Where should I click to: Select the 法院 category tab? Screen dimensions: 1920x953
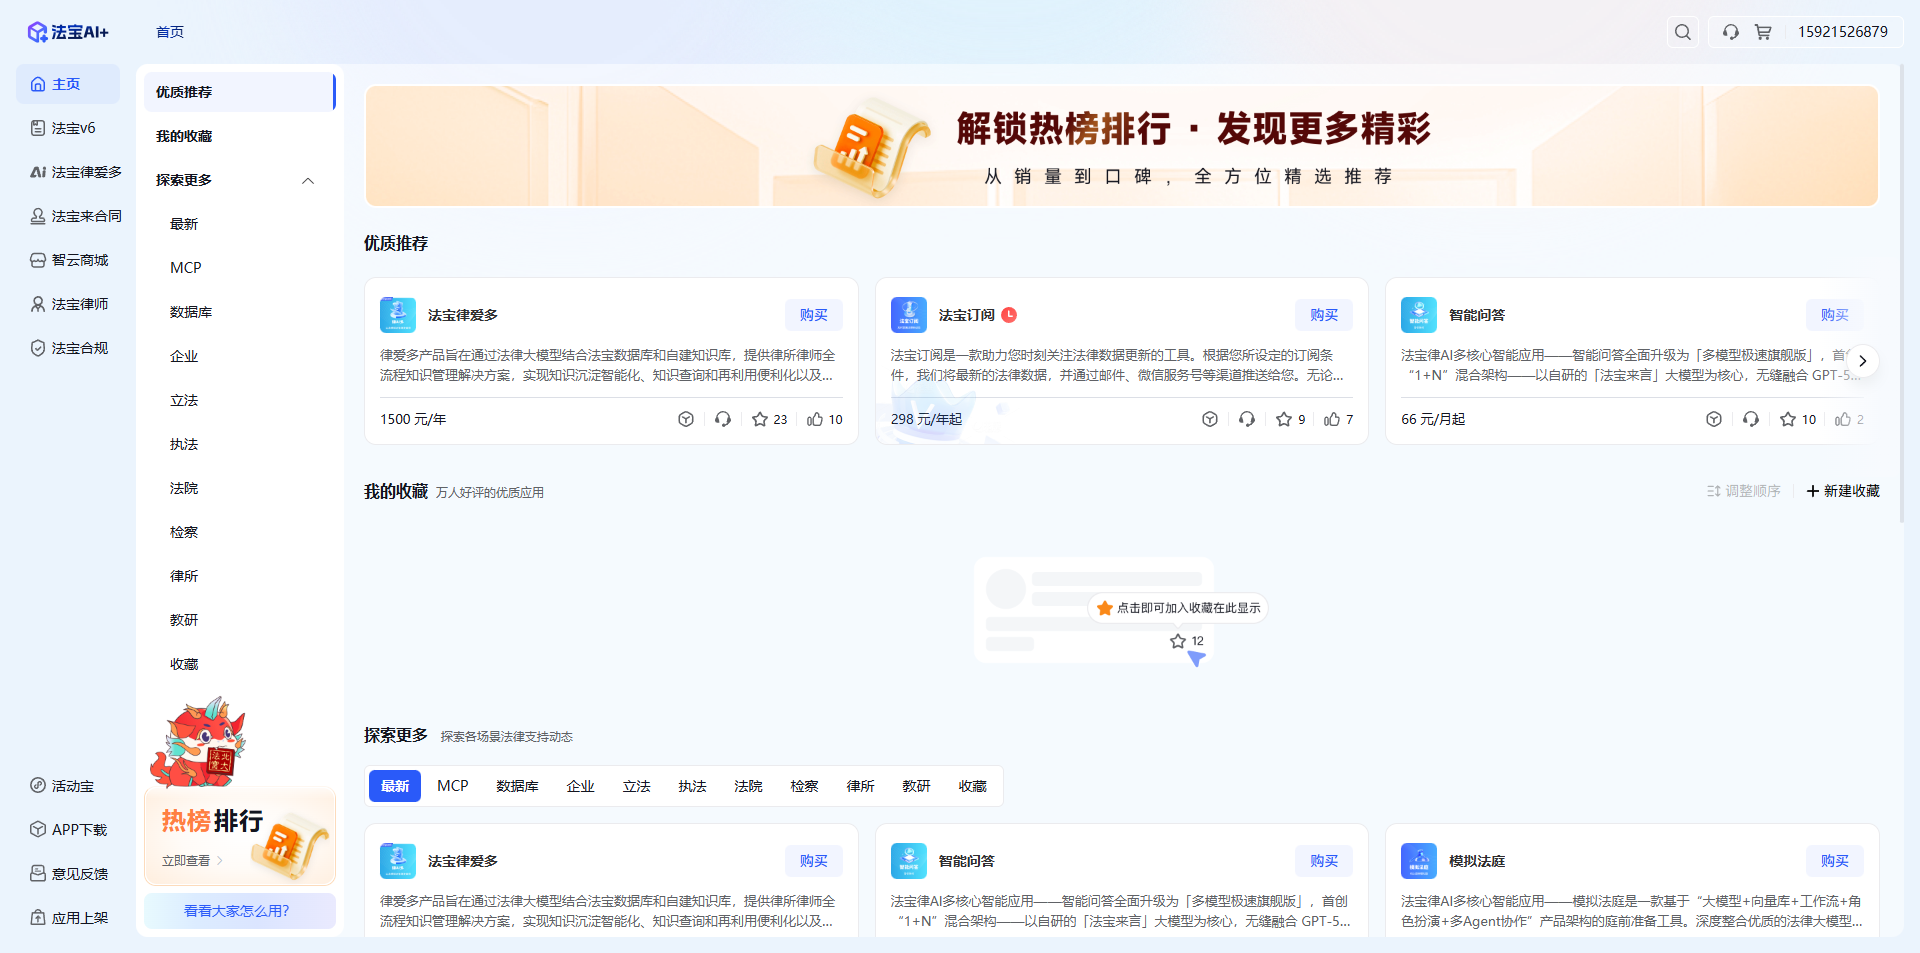click(x=747, y=786)
